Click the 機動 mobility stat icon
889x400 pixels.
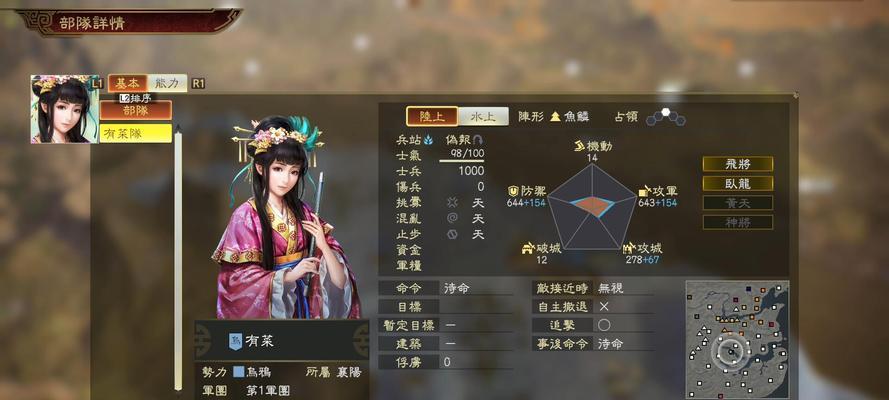[x=579, y=146]
